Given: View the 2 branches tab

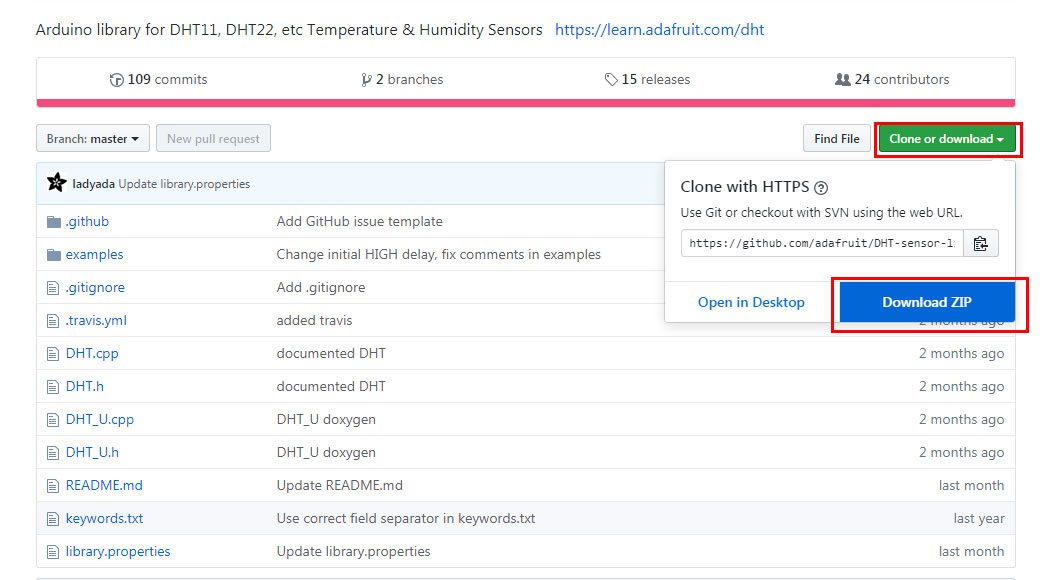Looking at the screenshot, I should coord(402,80).
